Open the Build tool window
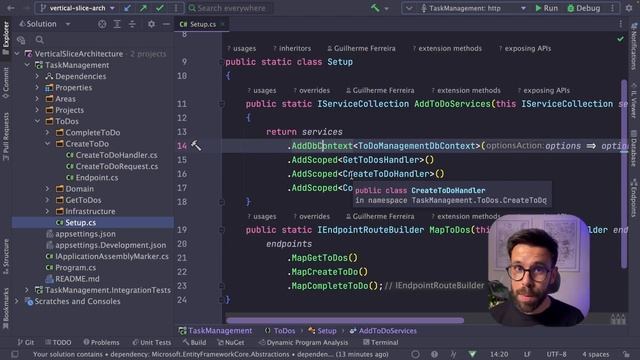Viewport: 640px width, 360px height. (x=195, y=342)
